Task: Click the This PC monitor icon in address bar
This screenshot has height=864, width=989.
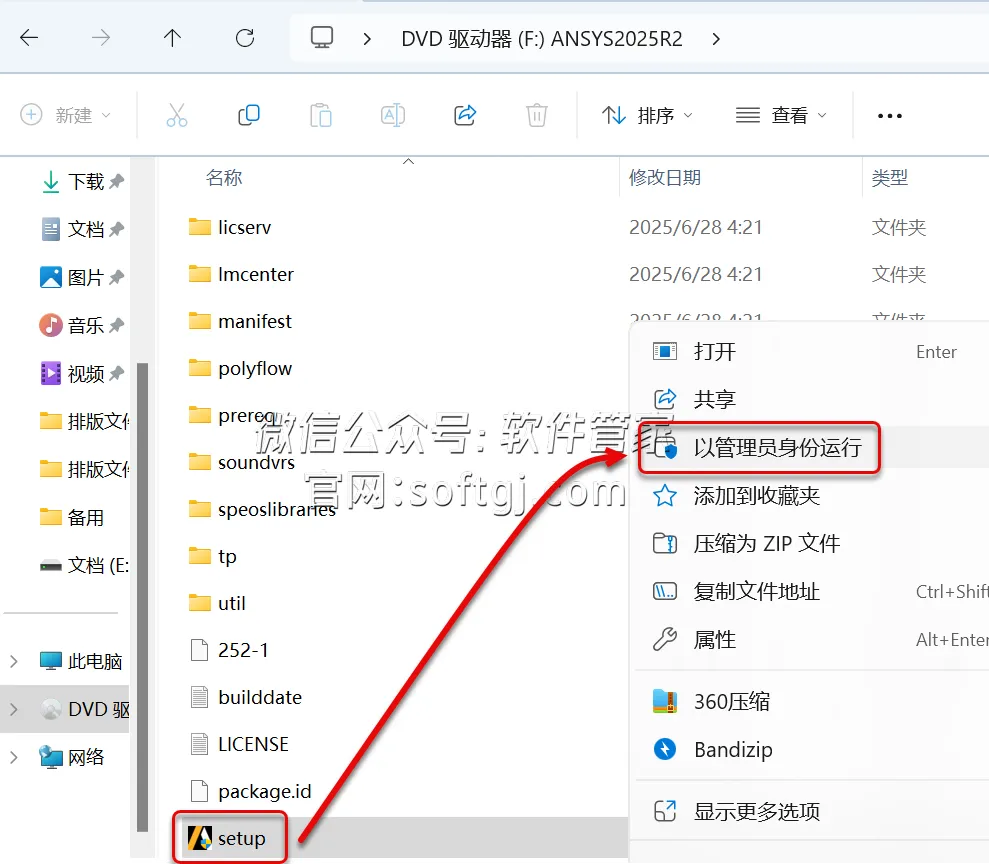Action: point(322,38)
